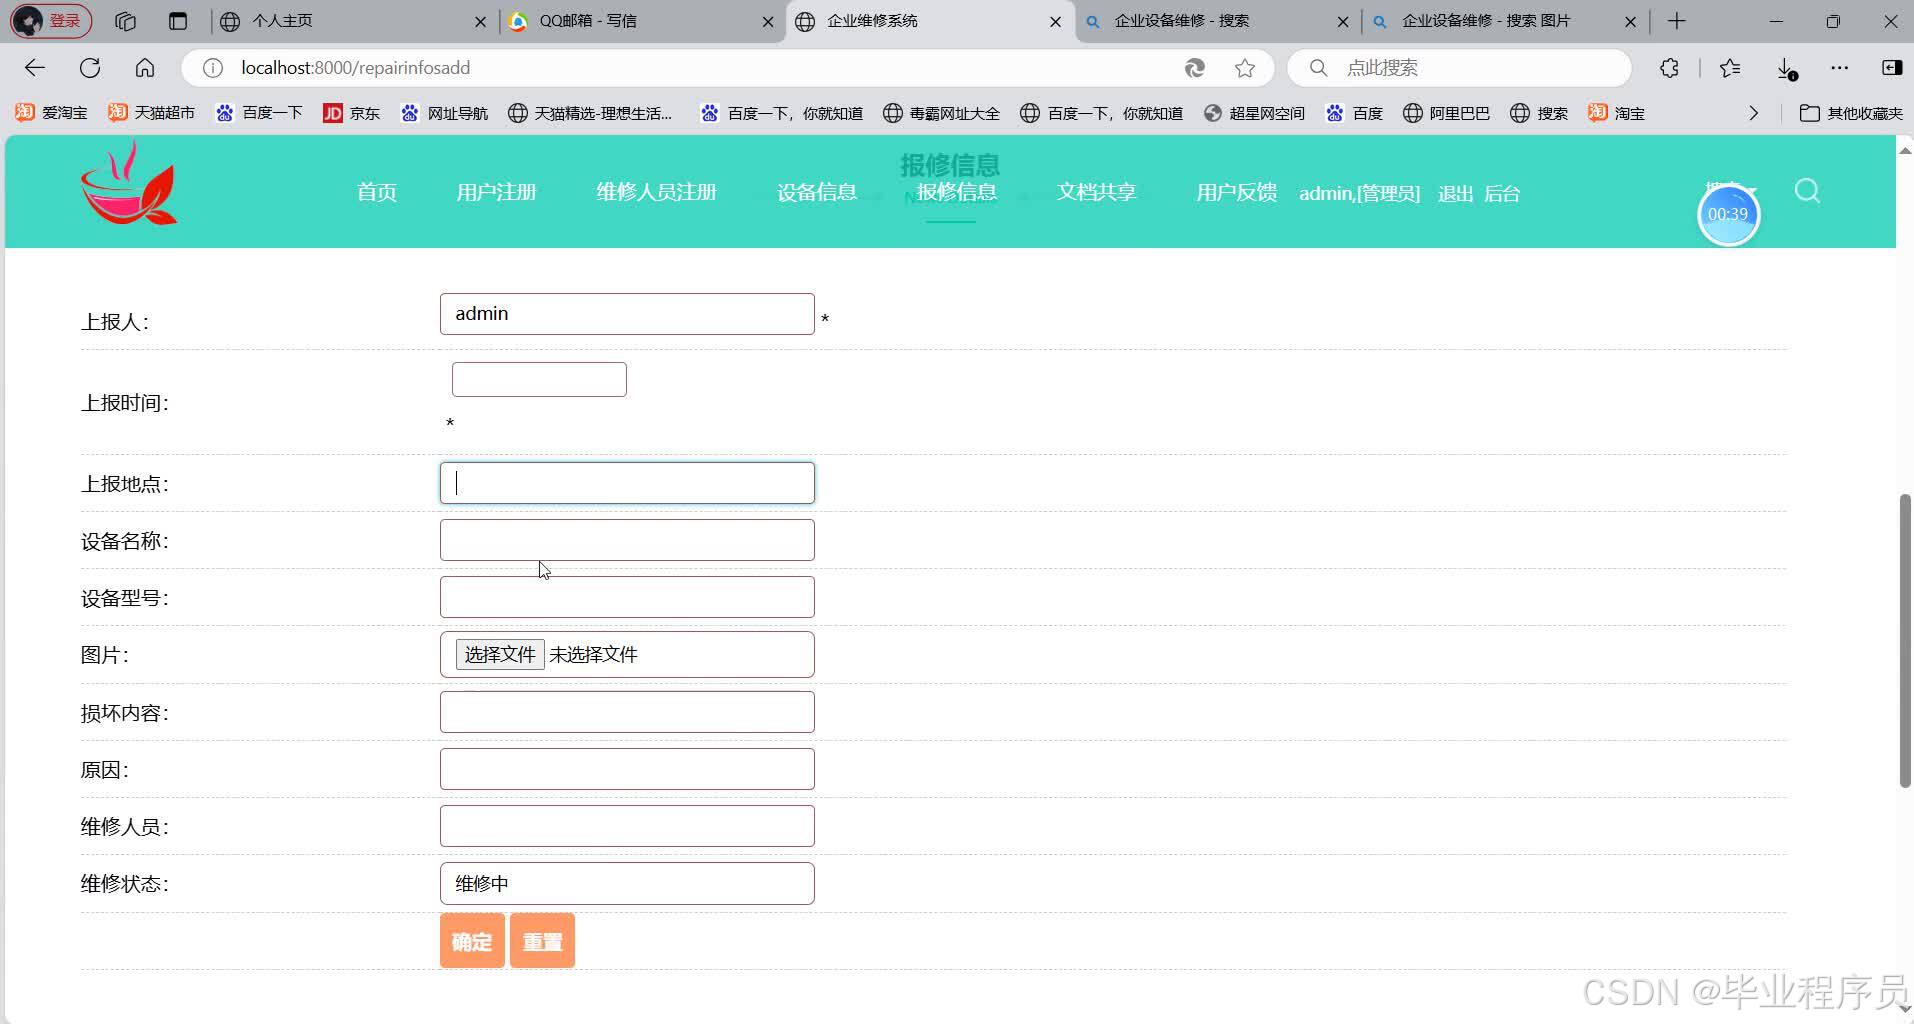Toggle the browser sidebar panel
Image resolution: width=1914 pixels, height=1024 pixels.
point(1891,68)
